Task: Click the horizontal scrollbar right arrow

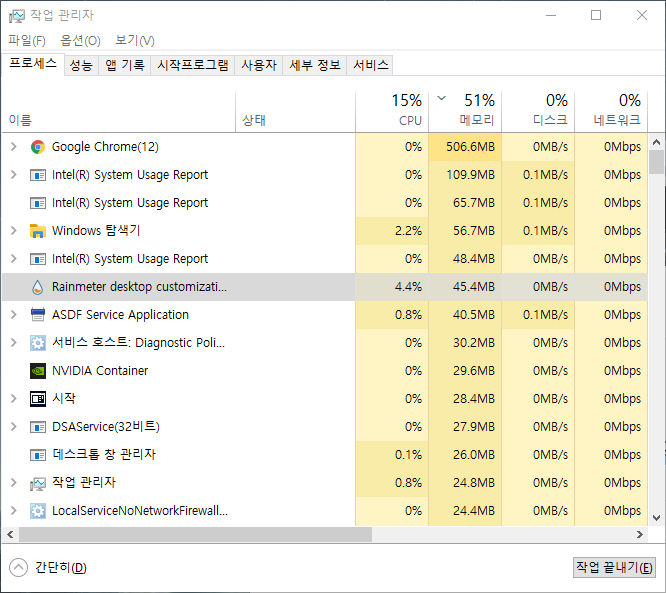Action: pos(640,535)
